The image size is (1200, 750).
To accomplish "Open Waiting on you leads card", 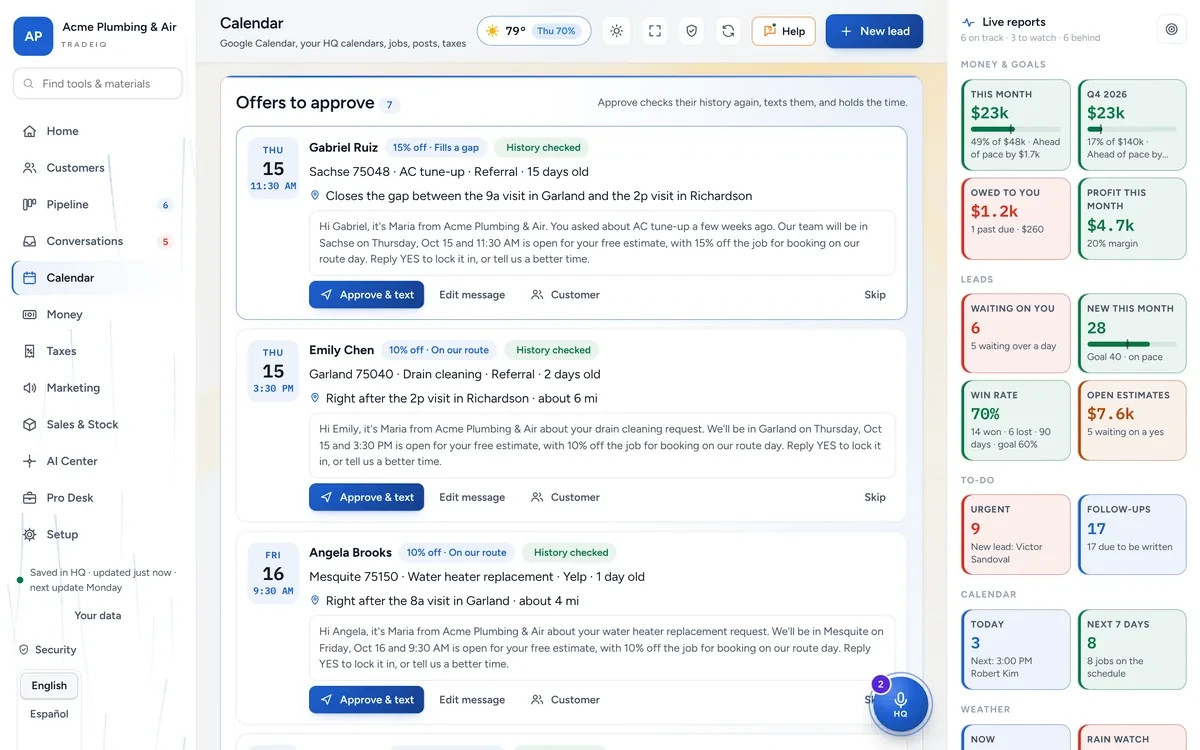I will [1015, 333].
